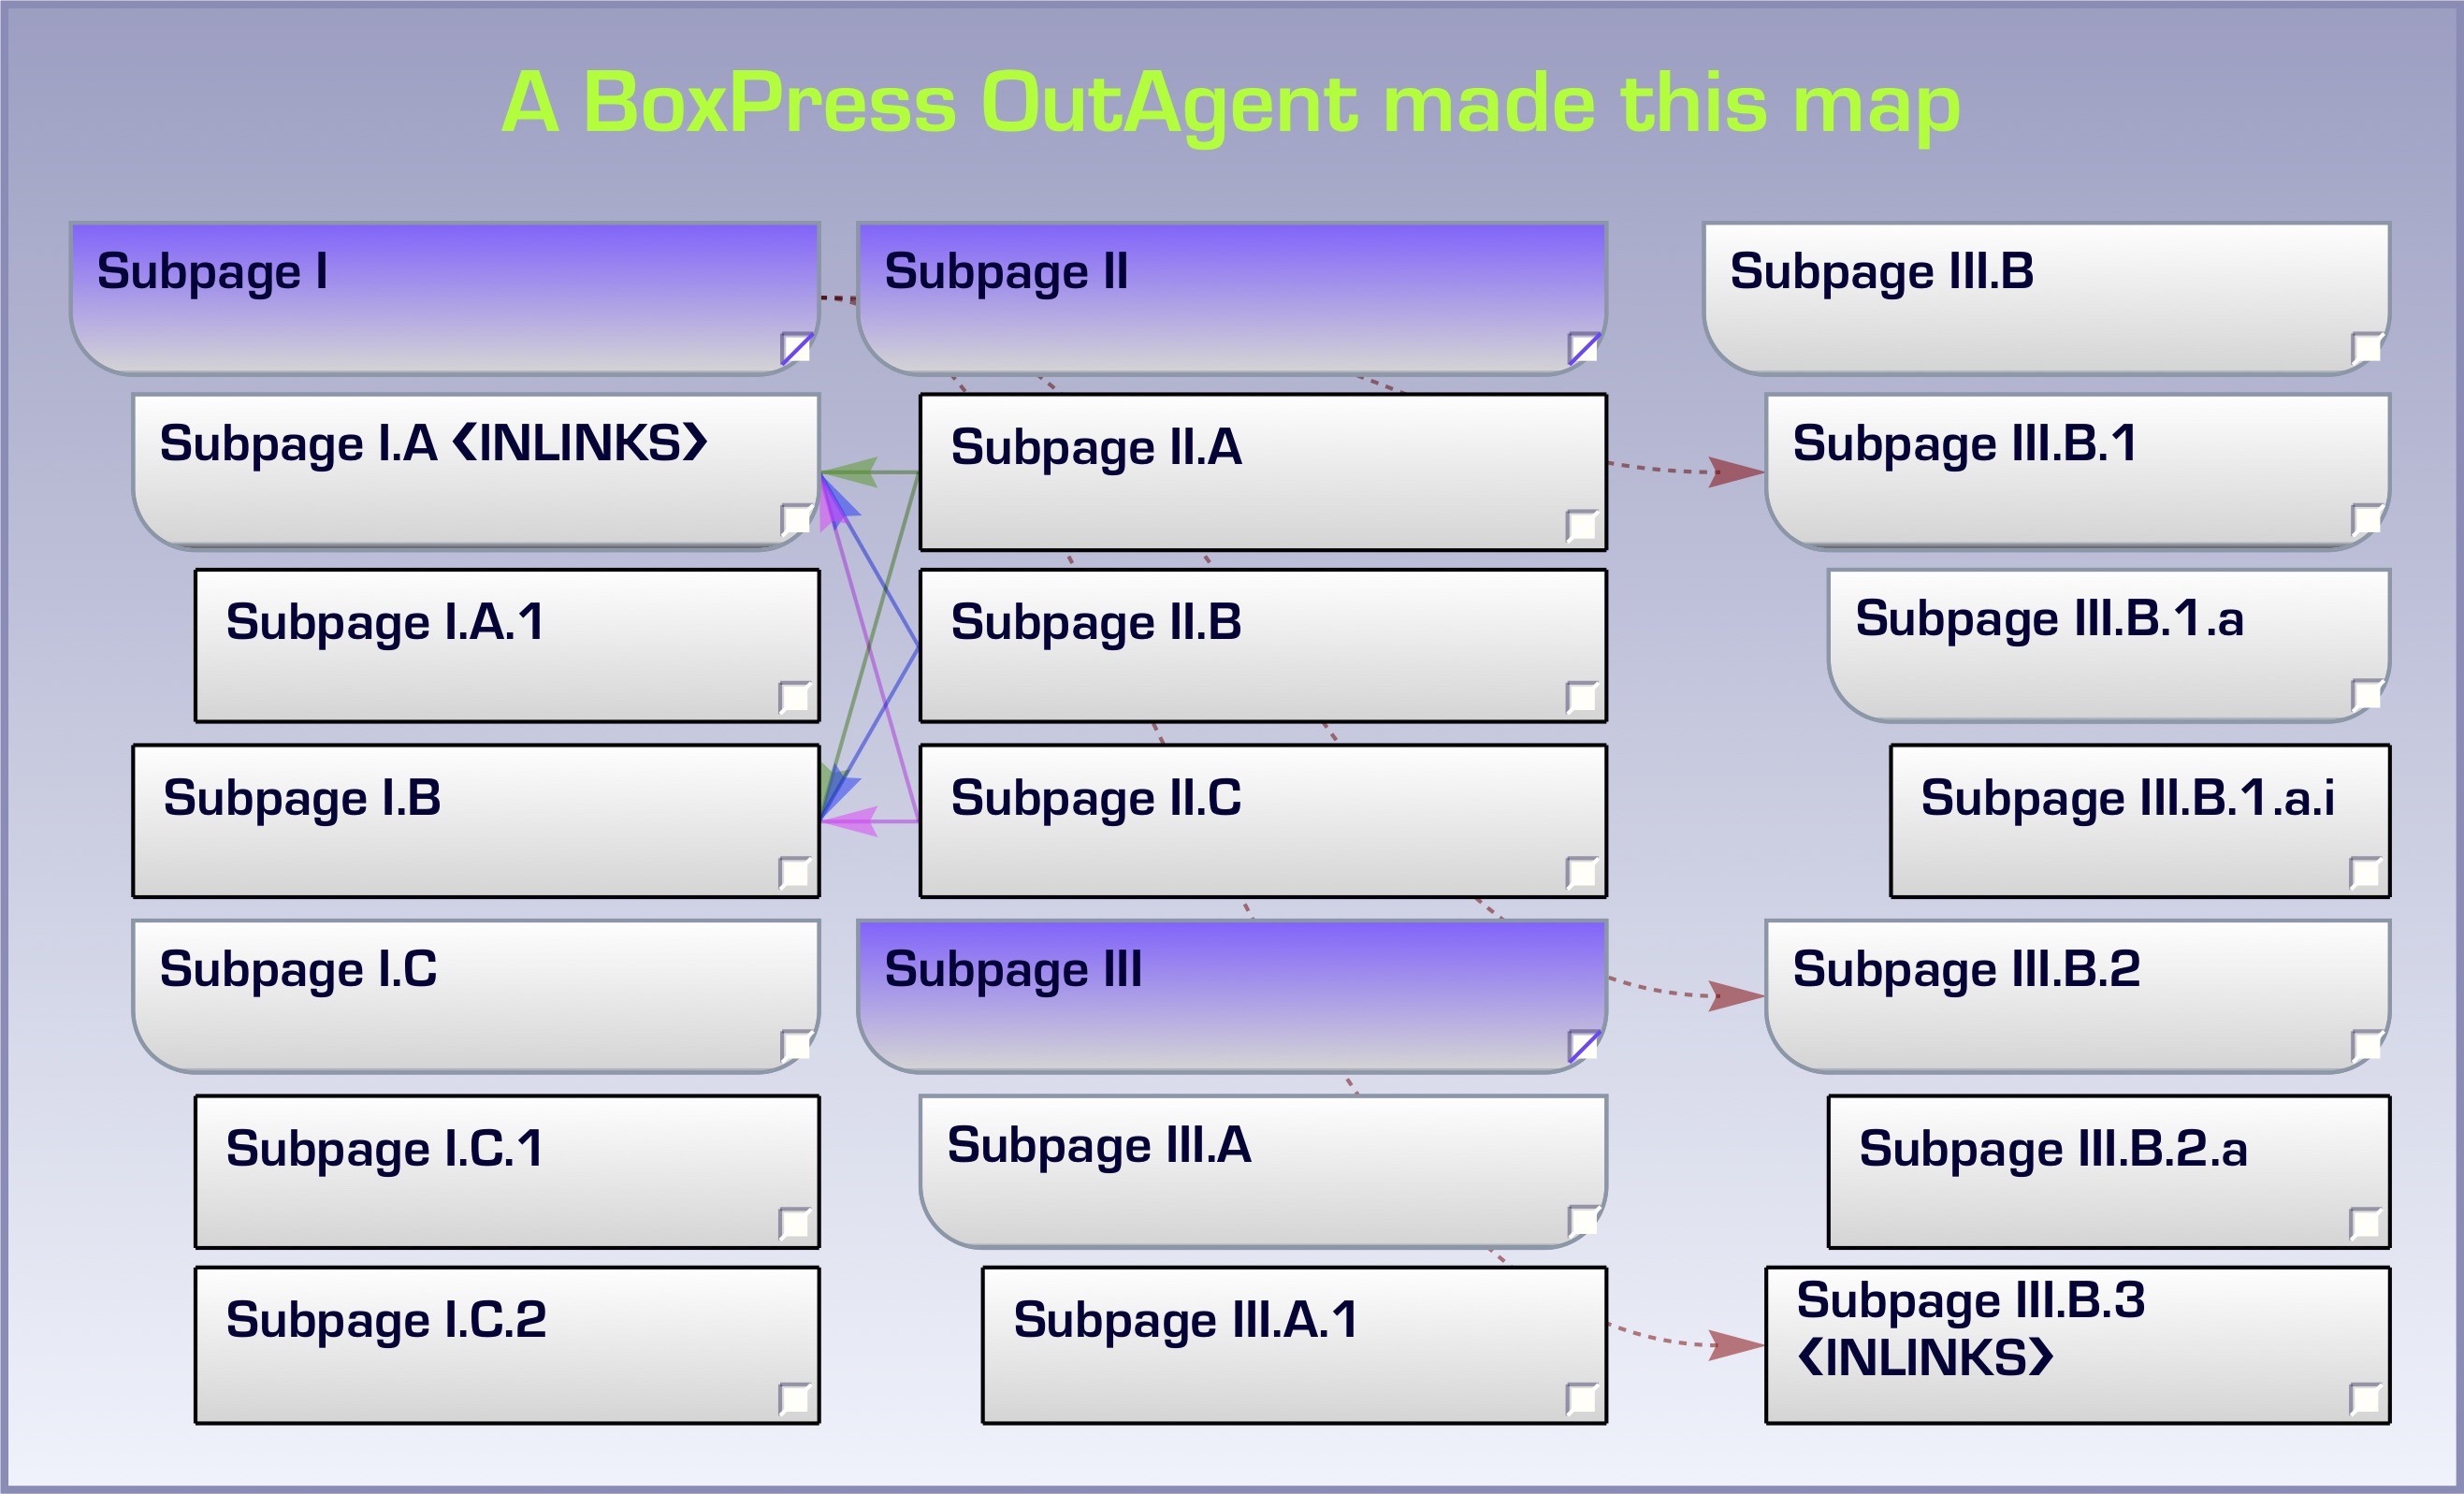Image resolution: width=2464 pixels, height=1494 pixels.
Task: Select the Subpage II.C box
Action: click(1262, 822)
